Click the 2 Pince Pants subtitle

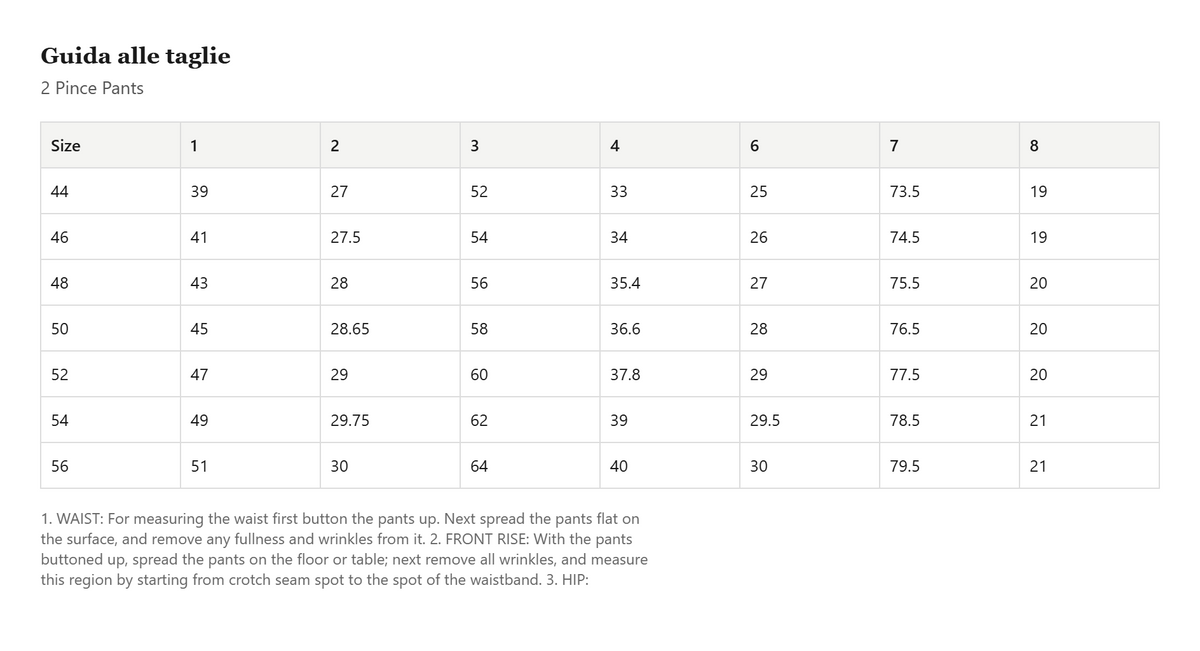pyautogui.click(x=92, y=88)
